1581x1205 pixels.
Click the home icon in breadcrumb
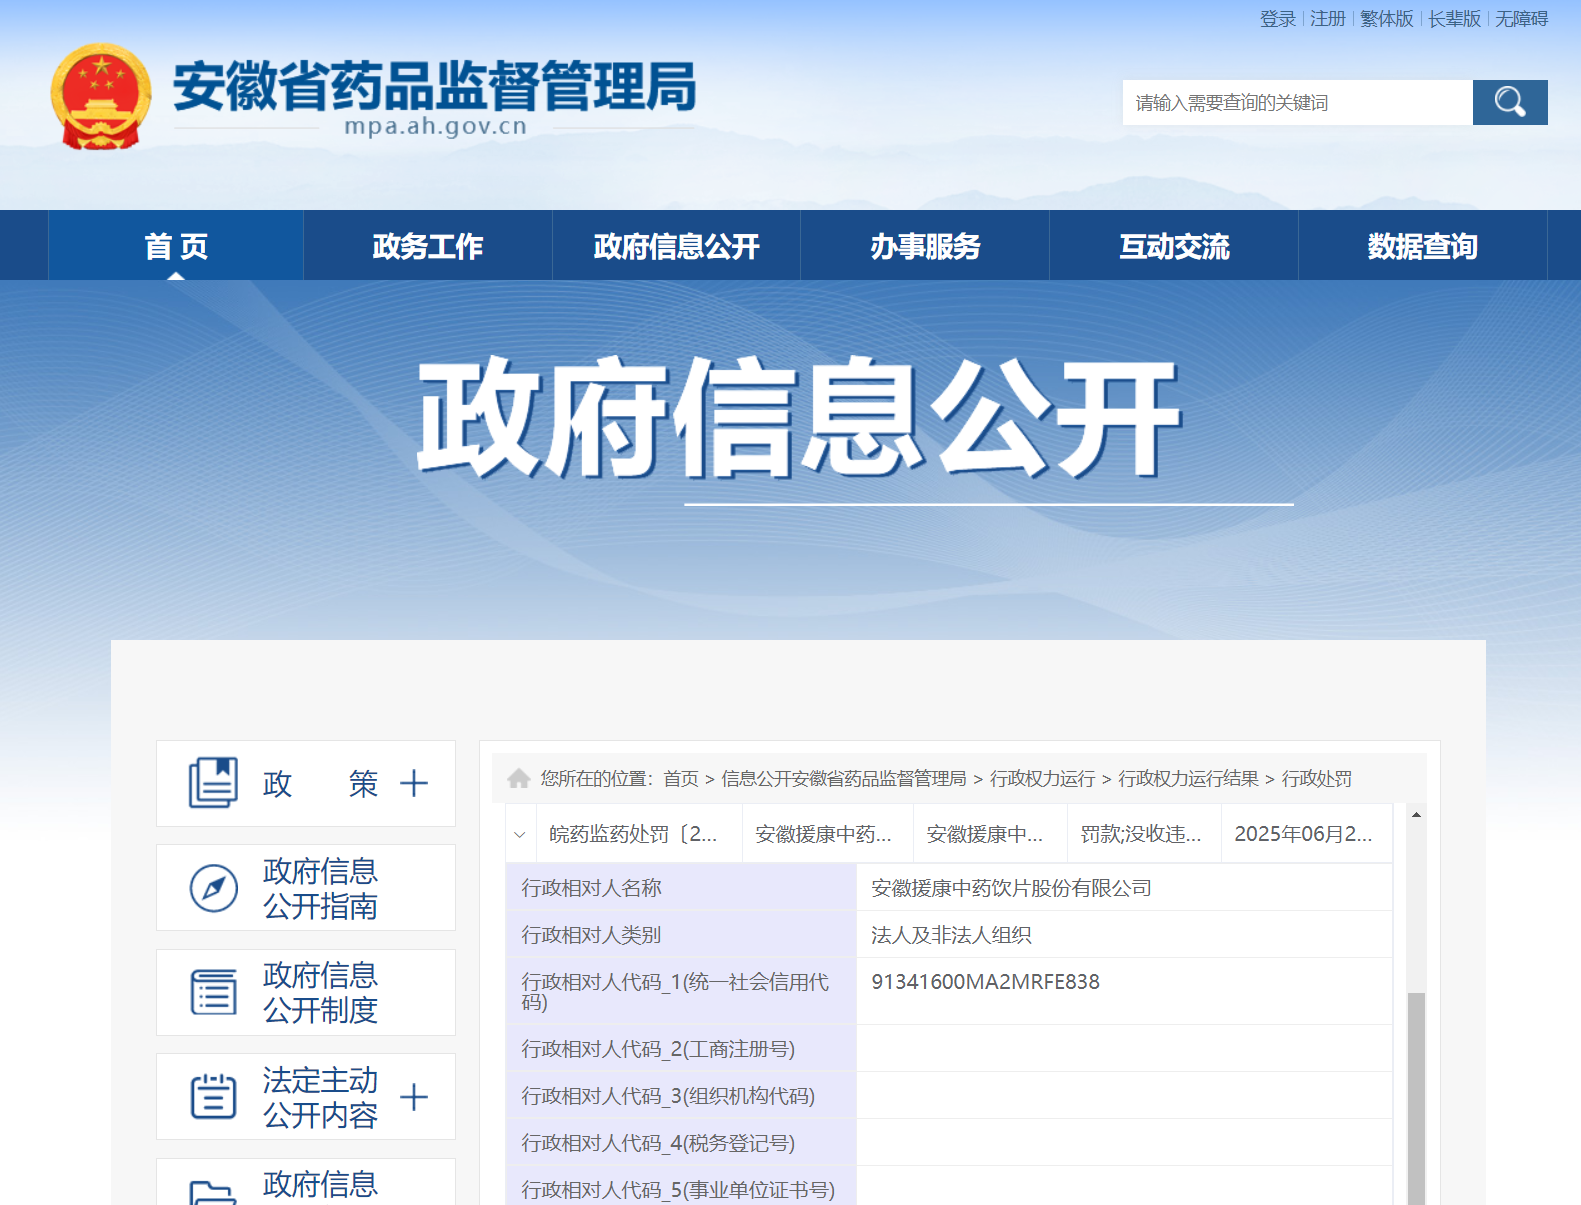coord(519,778)
